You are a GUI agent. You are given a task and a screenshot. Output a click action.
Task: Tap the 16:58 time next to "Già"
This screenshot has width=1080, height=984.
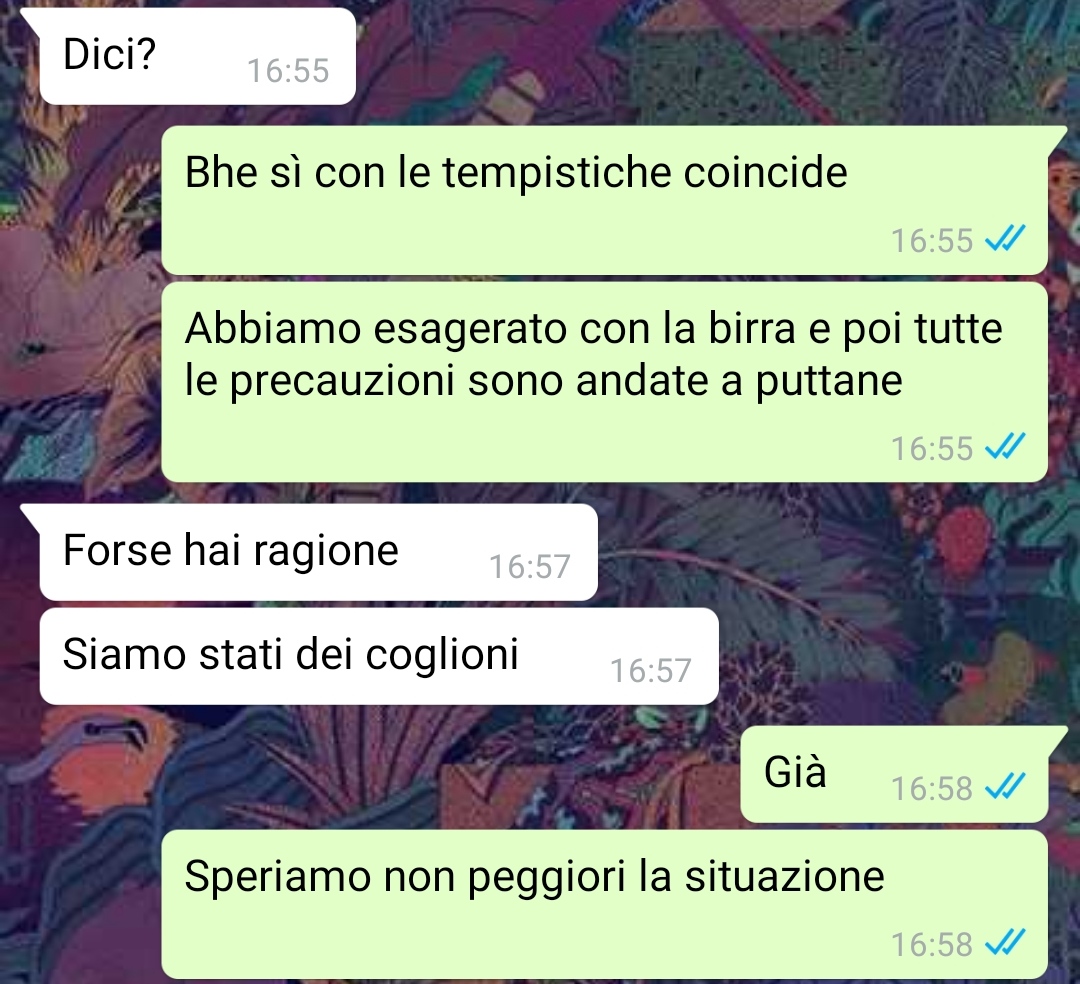pyautogui.click(x=932, y=788)
